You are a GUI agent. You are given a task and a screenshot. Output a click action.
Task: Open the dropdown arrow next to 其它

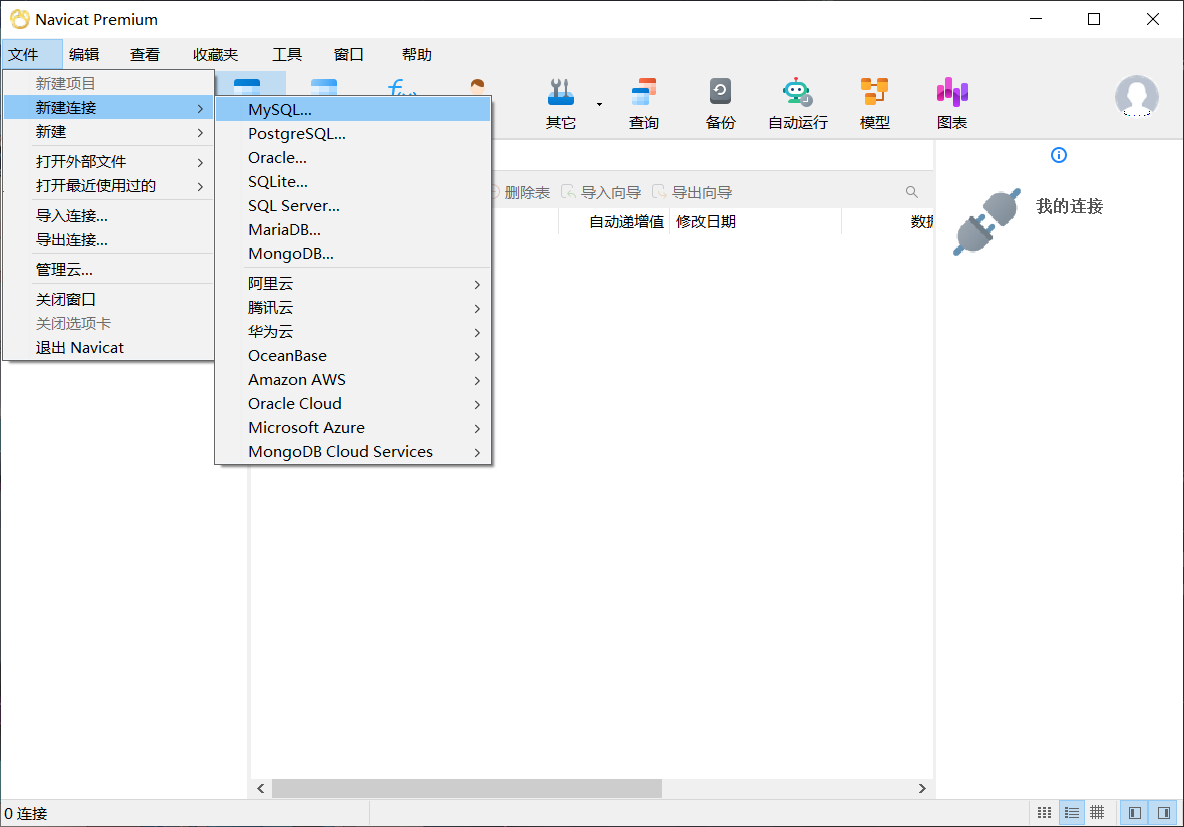pyautogui.click(x=600, y=104)
